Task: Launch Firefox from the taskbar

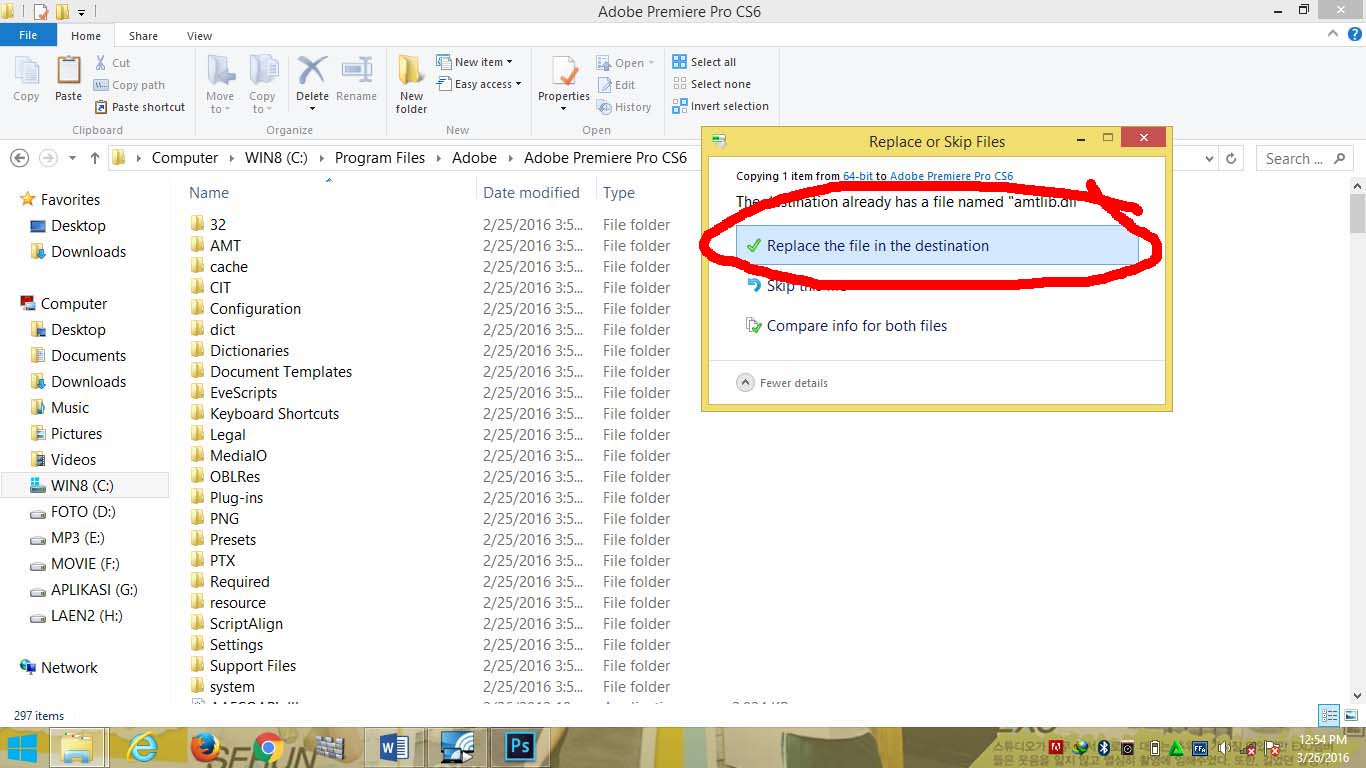Action: tap(205, 747)
